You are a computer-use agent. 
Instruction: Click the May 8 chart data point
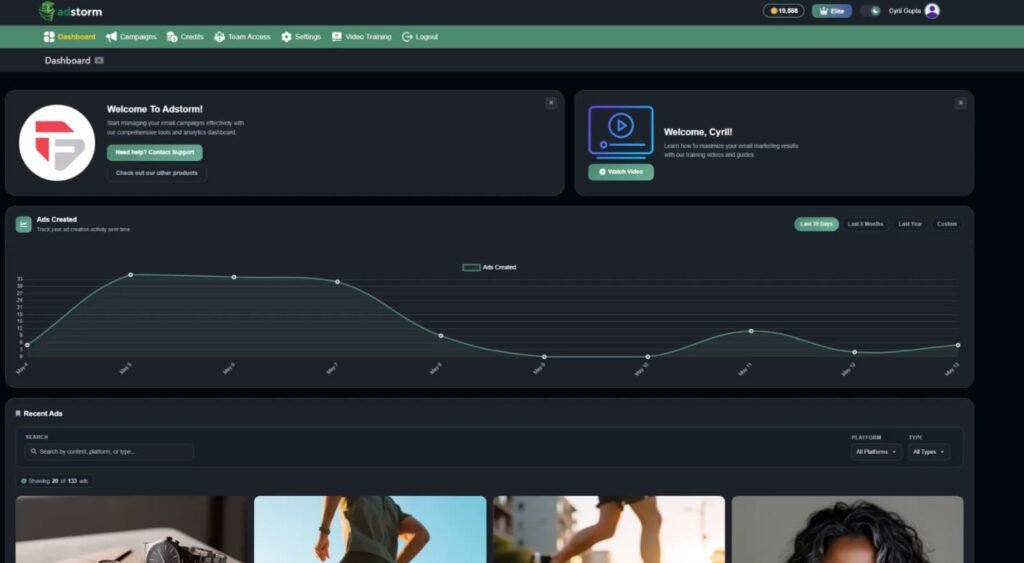point(441,336)
